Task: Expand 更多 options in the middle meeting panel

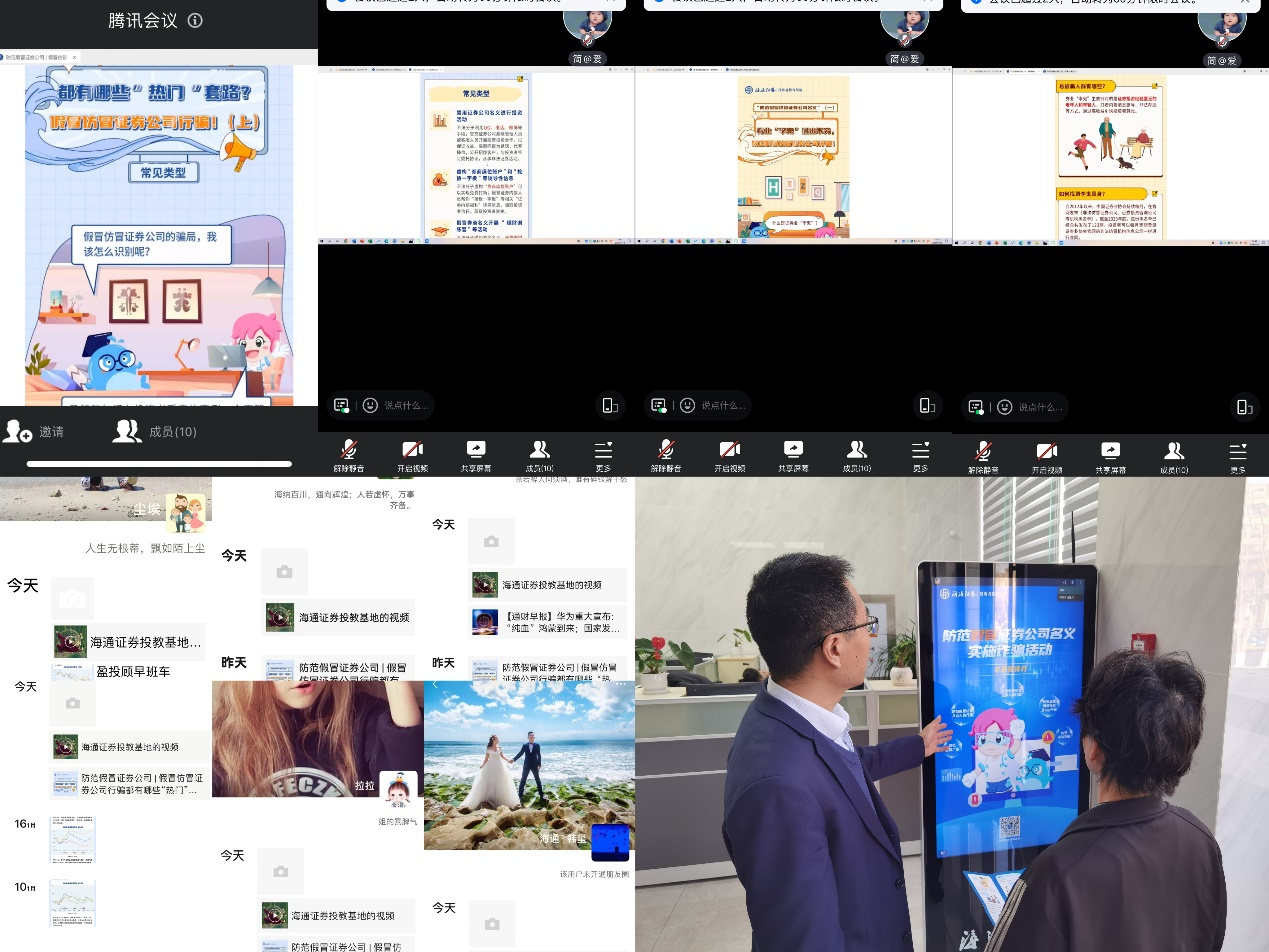Action: 920,455
